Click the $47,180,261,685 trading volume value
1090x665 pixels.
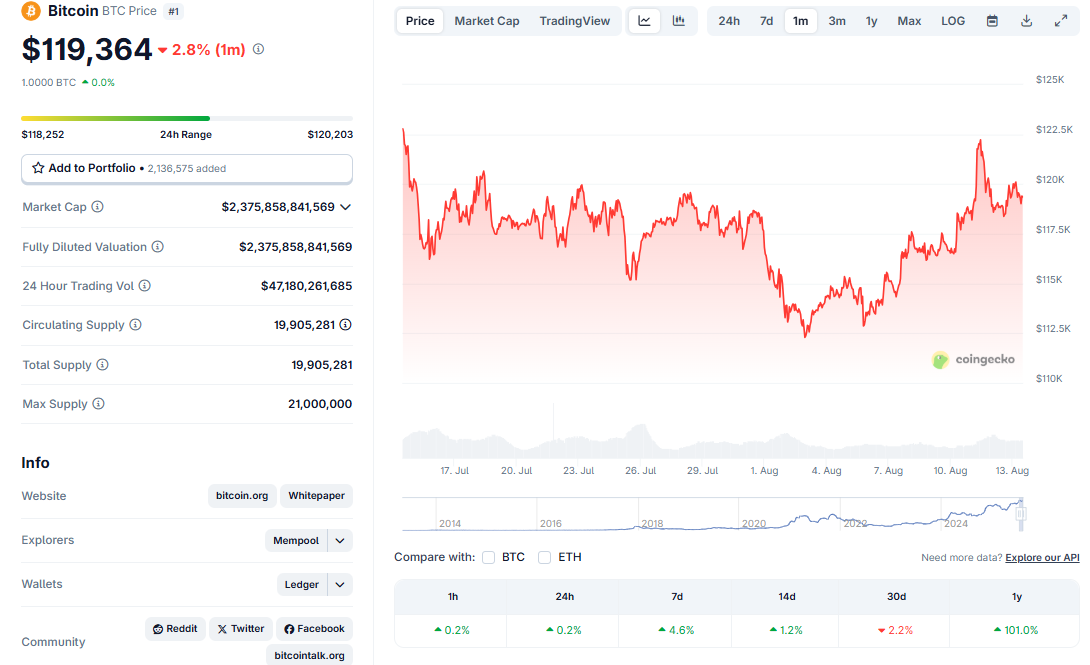point(307,286)
